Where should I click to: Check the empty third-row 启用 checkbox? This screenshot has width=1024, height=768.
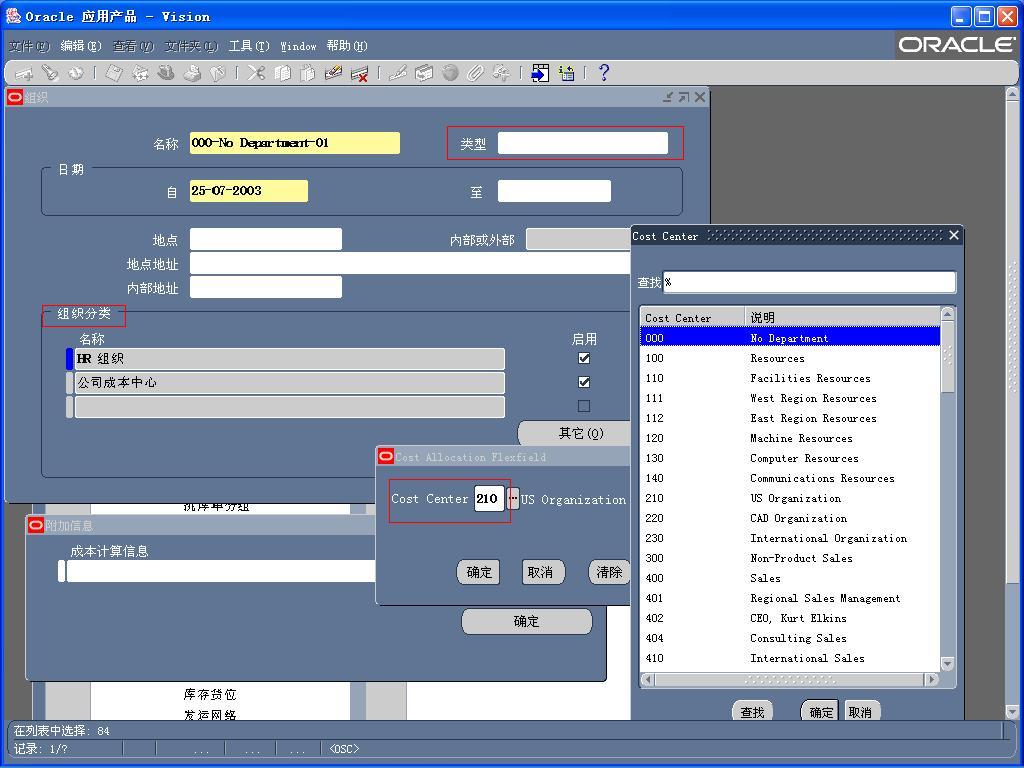pyautogui.click(x=584, y=406)
